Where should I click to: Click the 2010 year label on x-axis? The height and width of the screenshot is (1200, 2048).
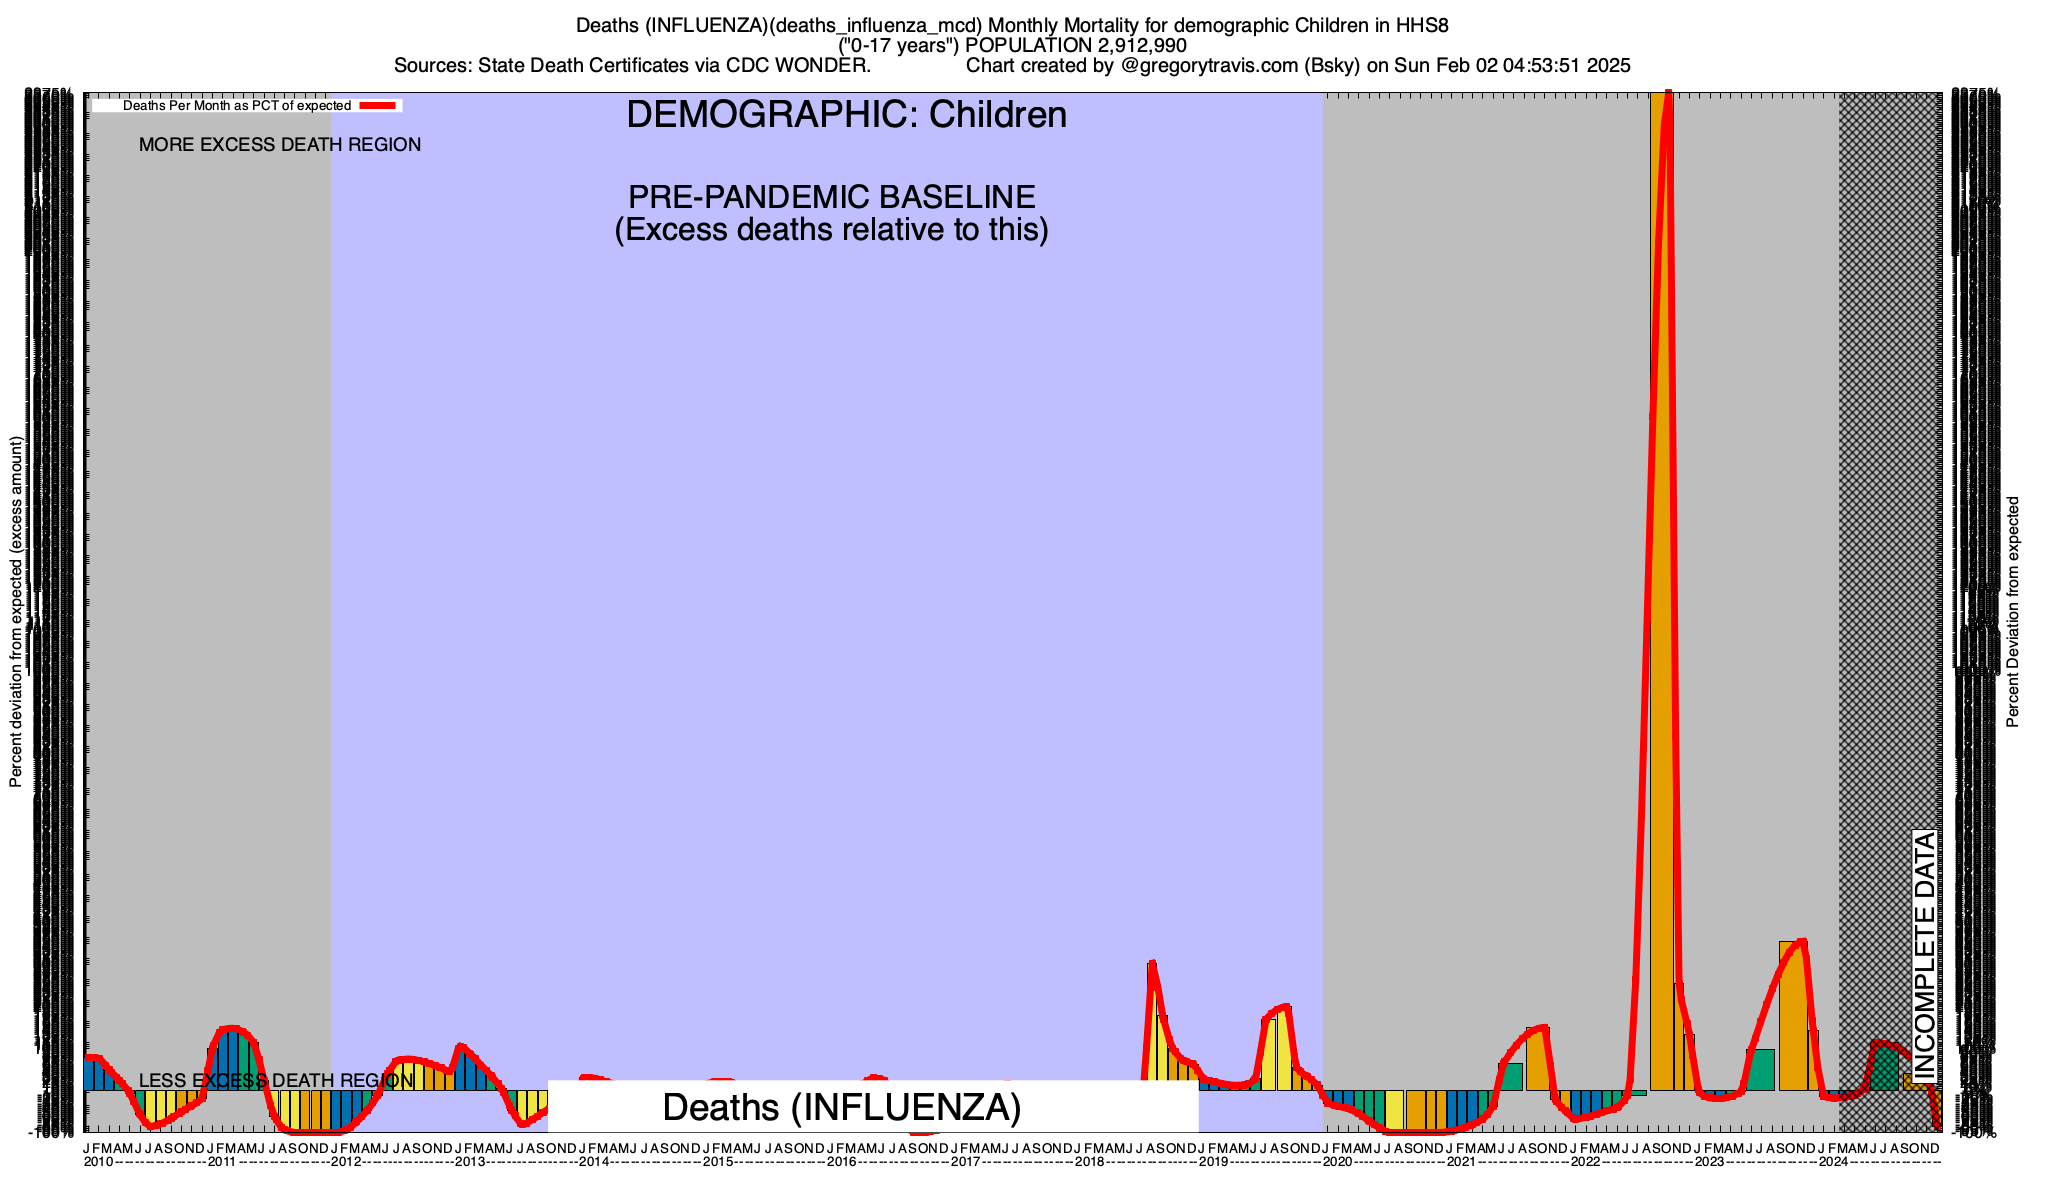point(98,1162)
